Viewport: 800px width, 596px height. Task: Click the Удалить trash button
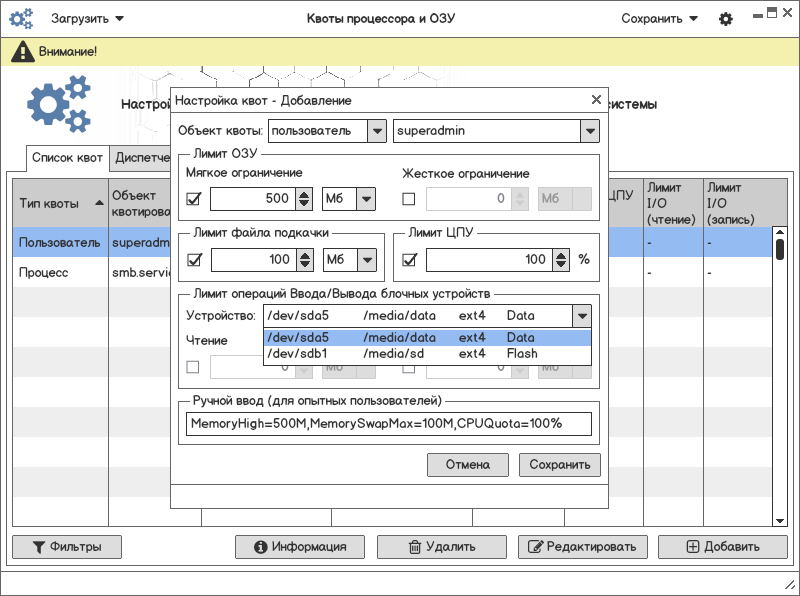[442, 547]
